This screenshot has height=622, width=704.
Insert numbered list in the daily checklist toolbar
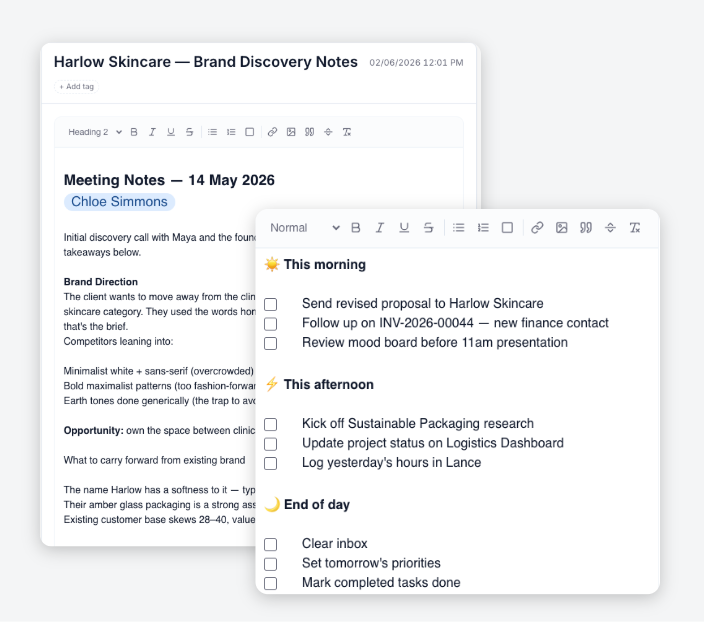[483, 228]
